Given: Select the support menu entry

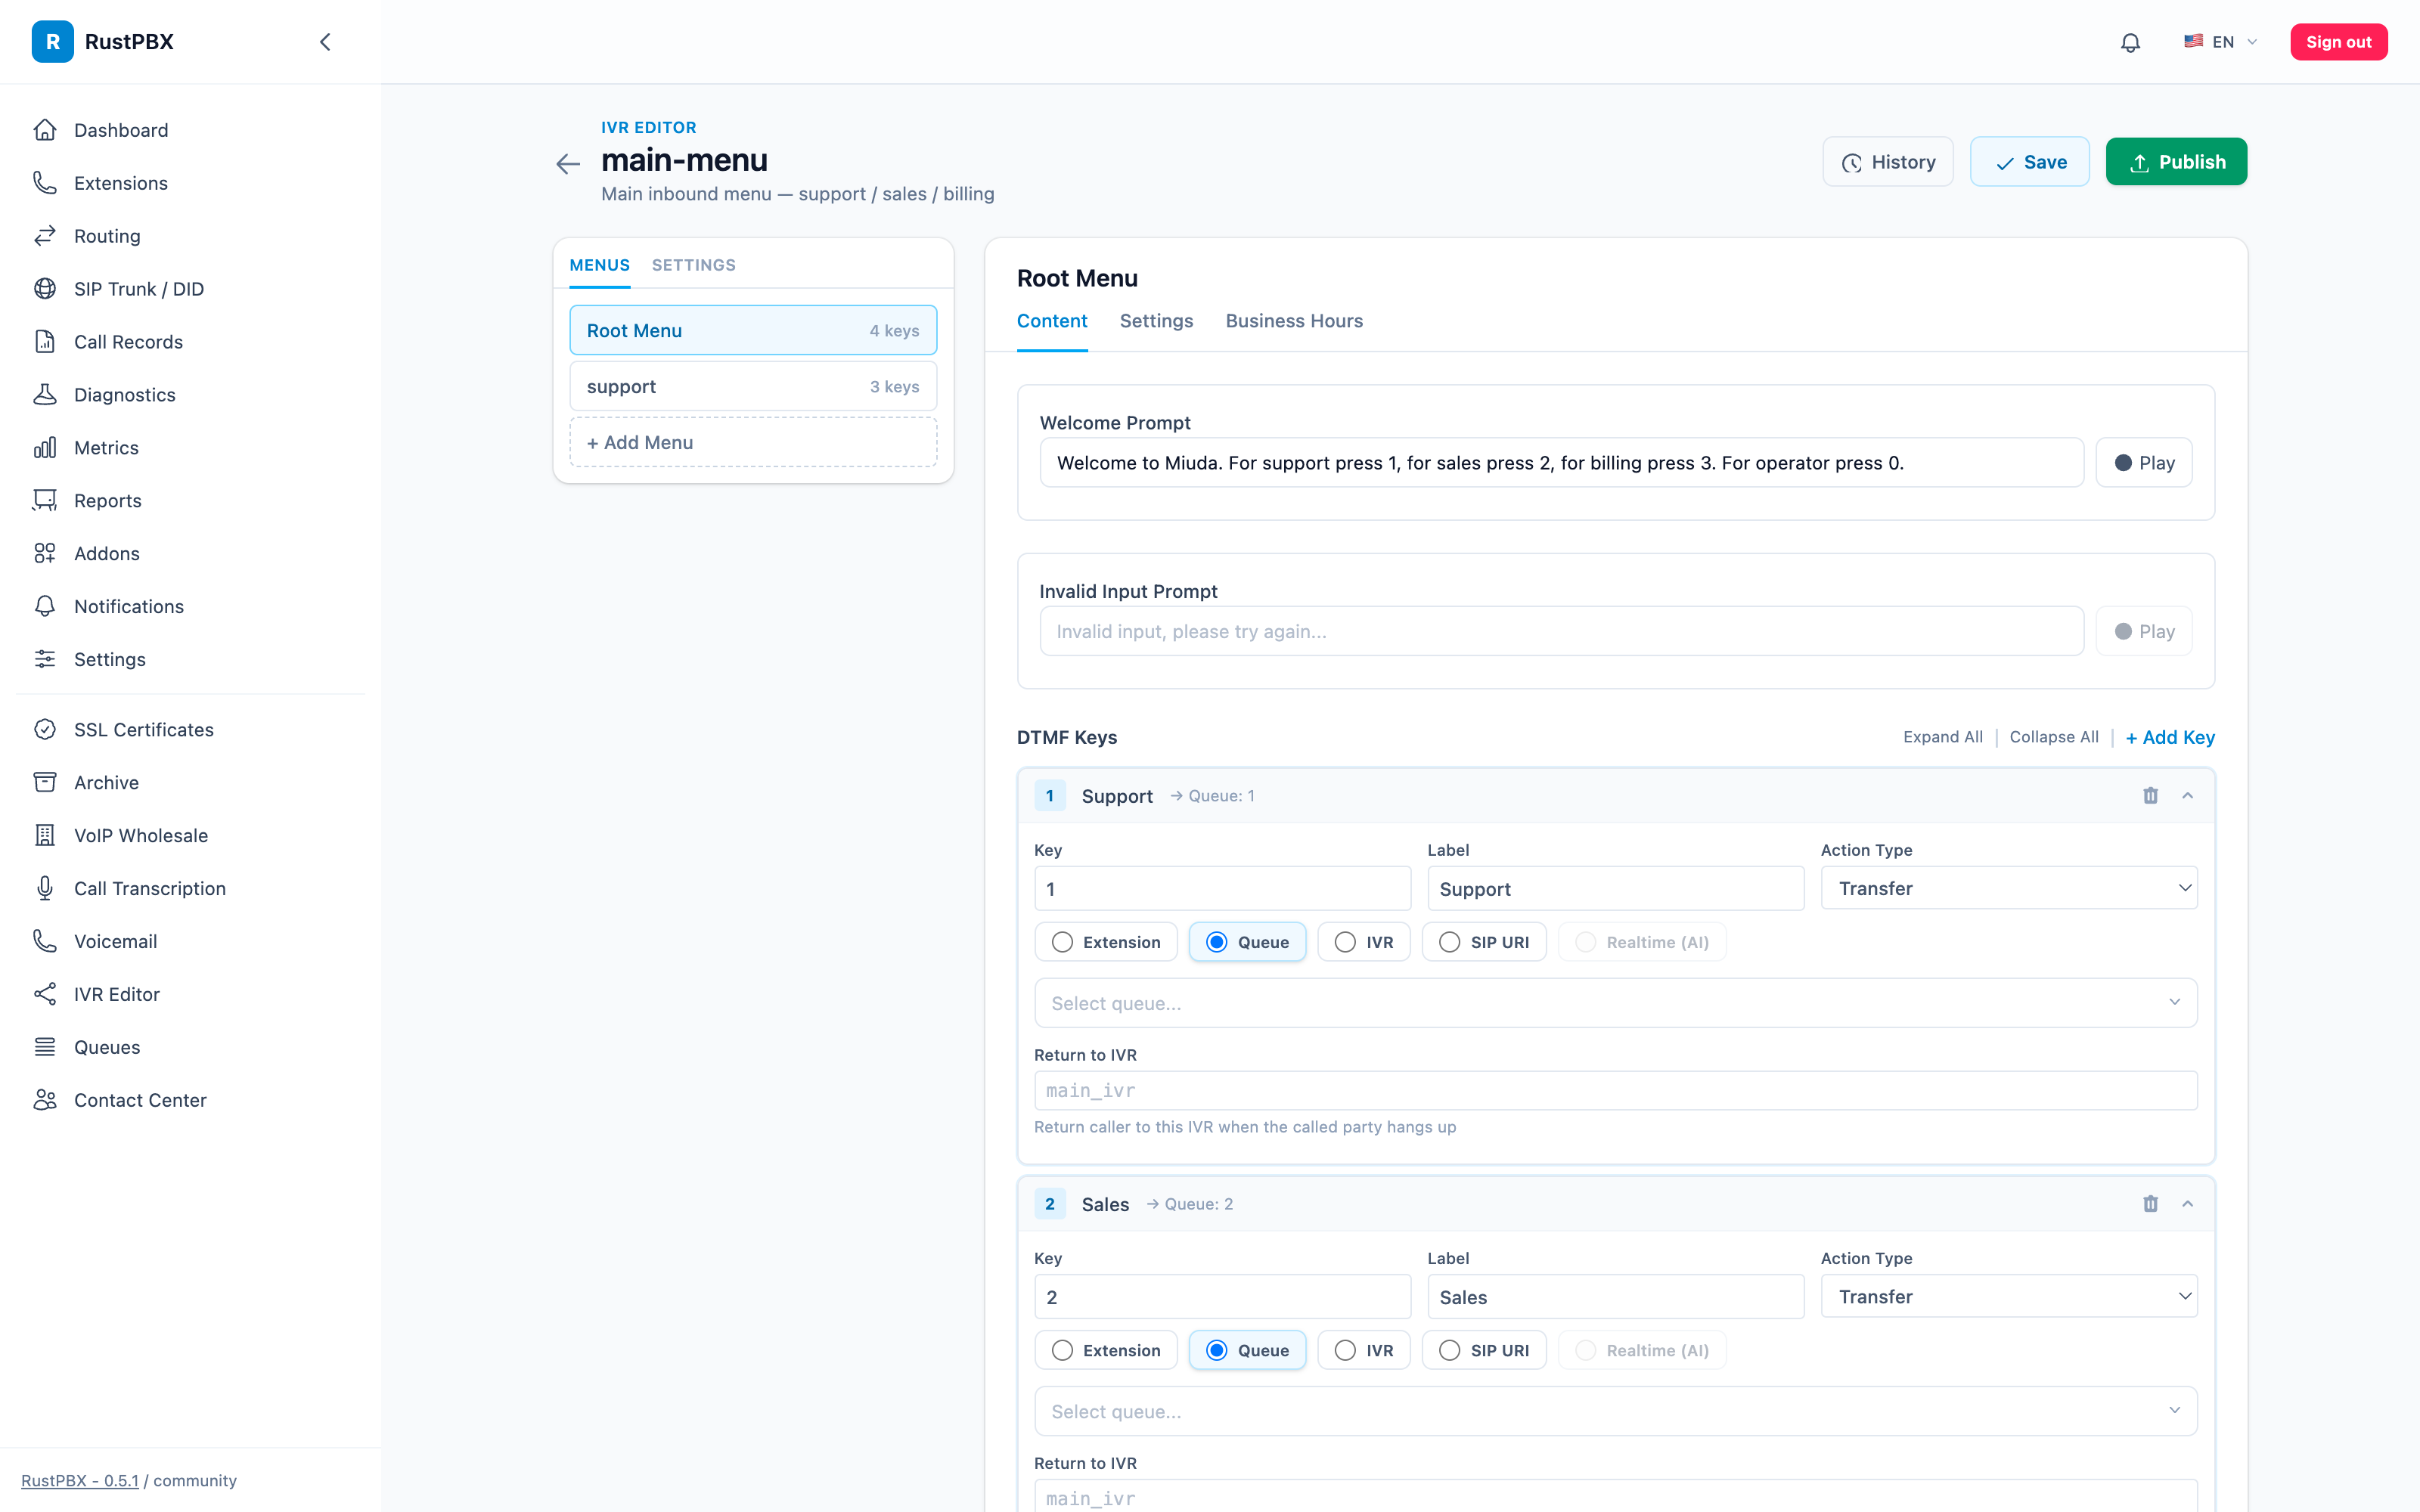Looking at the screenshot, I should [753, 386].
